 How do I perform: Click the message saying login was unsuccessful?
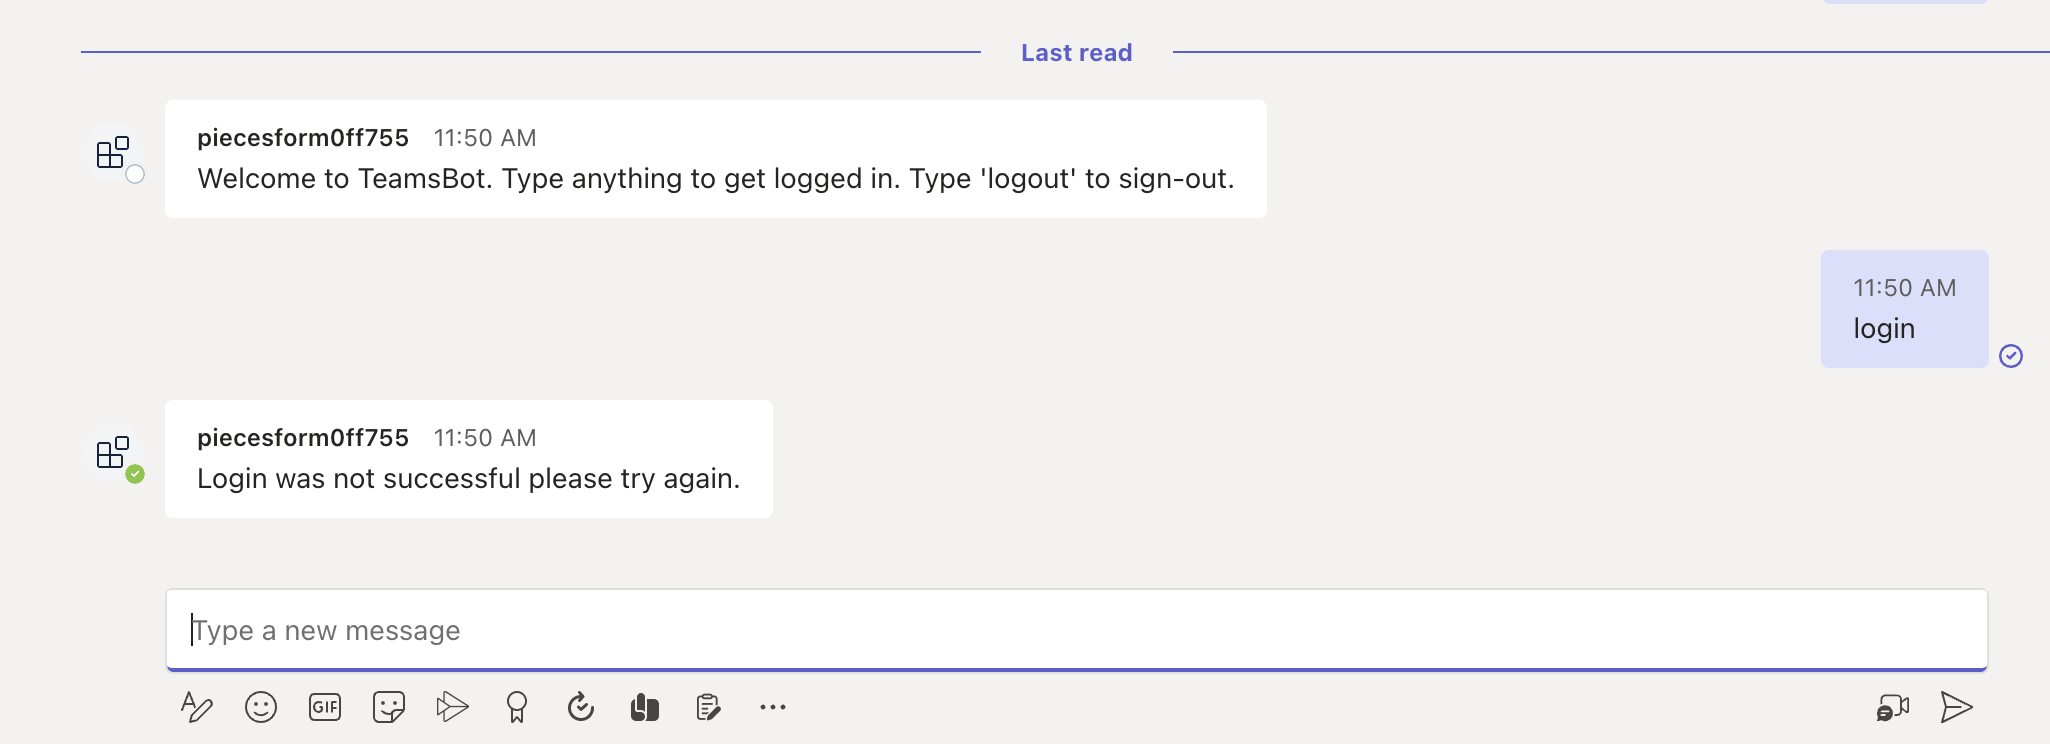tap(469, 478)
